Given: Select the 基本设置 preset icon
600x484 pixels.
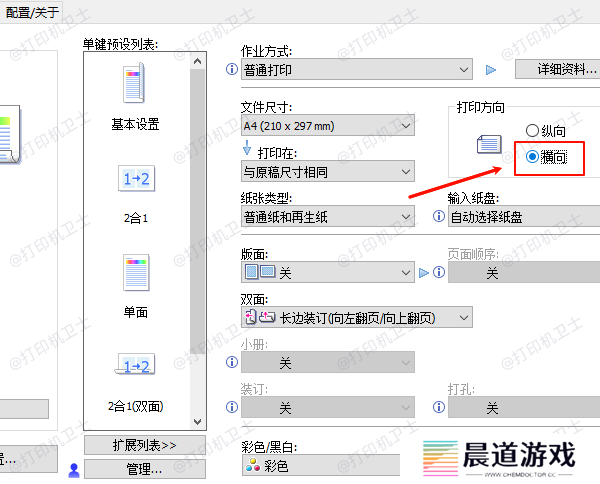Looking at the screenshot, I should [x=134, y=83].
